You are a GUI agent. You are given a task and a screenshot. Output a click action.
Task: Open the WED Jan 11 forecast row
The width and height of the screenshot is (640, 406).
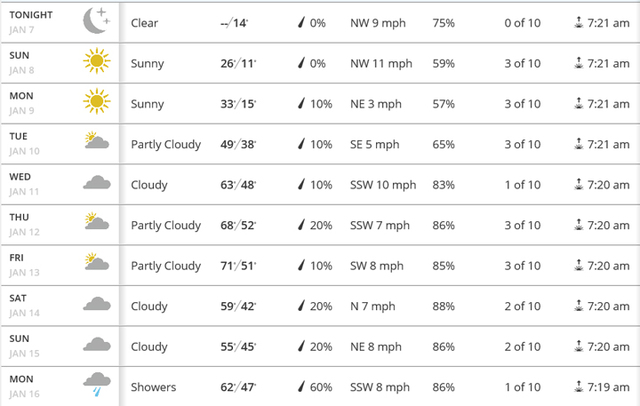tap(320, 184)
